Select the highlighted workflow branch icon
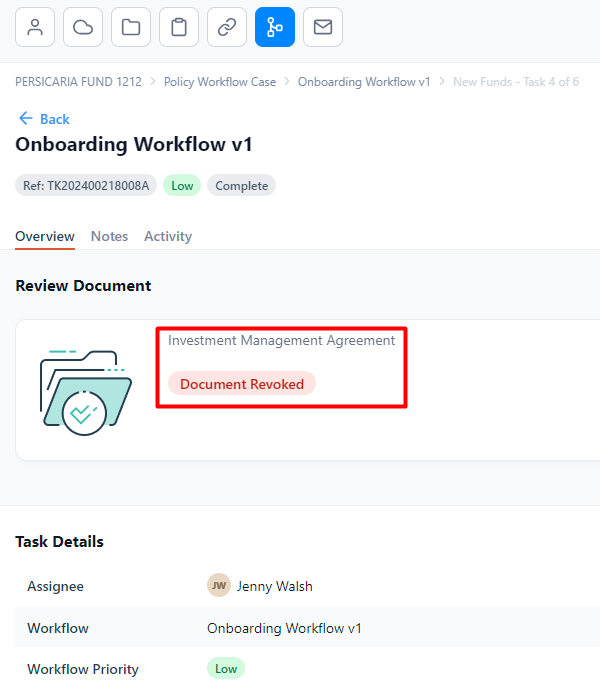 click(x=275, y=27)
